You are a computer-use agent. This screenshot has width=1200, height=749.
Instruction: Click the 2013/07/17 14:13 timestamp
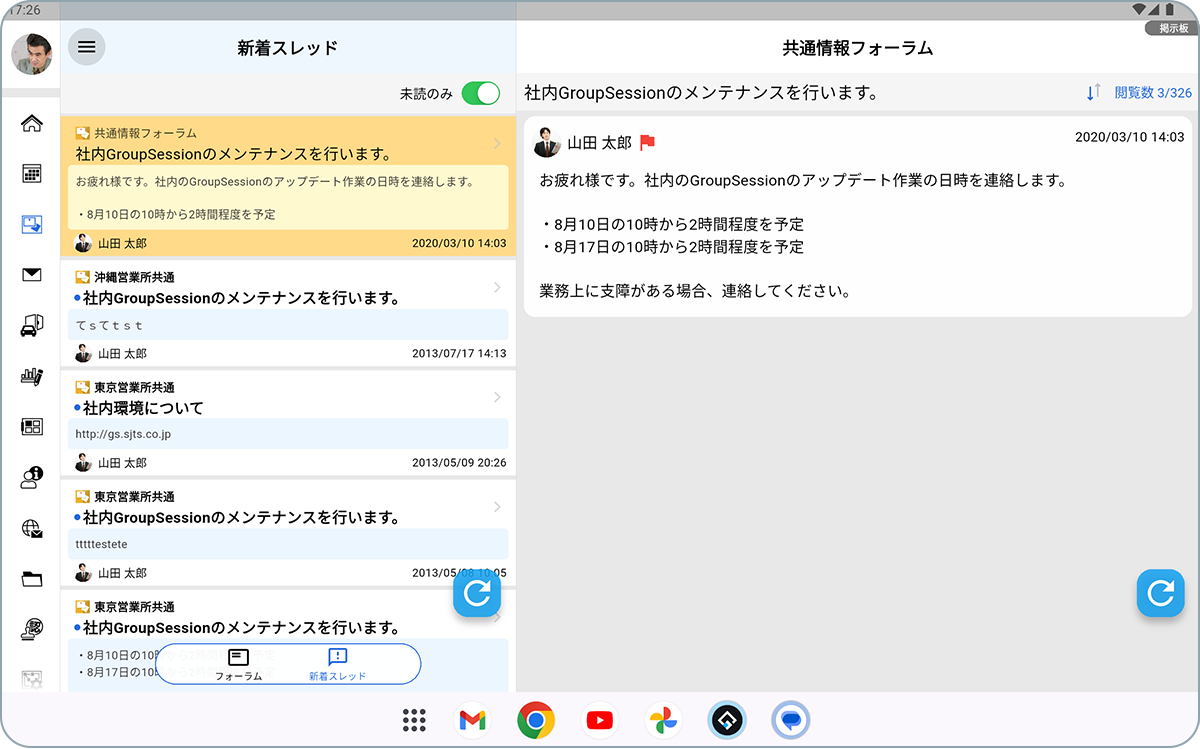tap(459, 353)
